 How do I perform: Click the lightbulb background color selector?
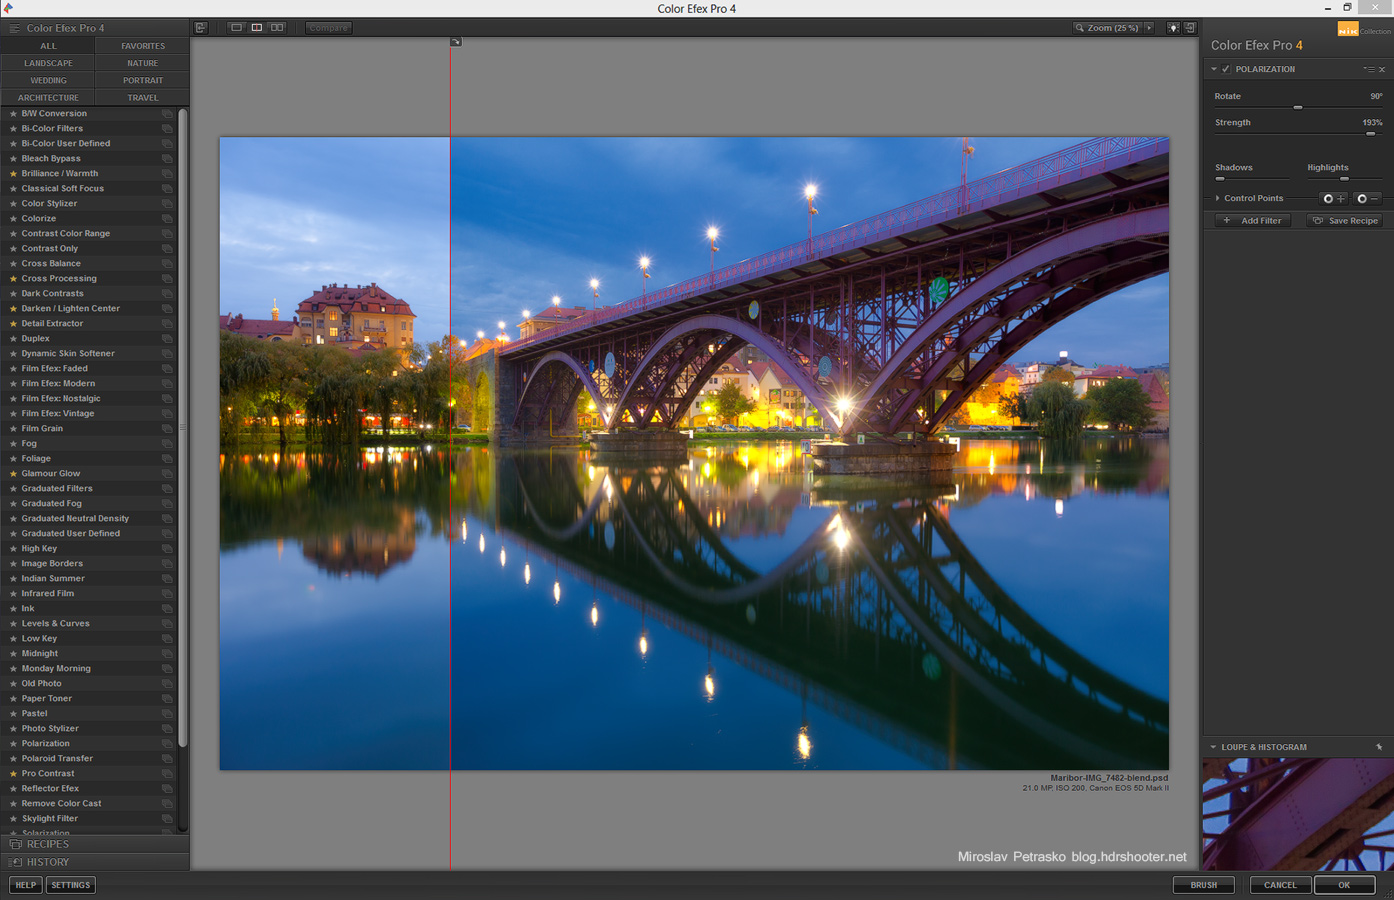point(1173,28)
